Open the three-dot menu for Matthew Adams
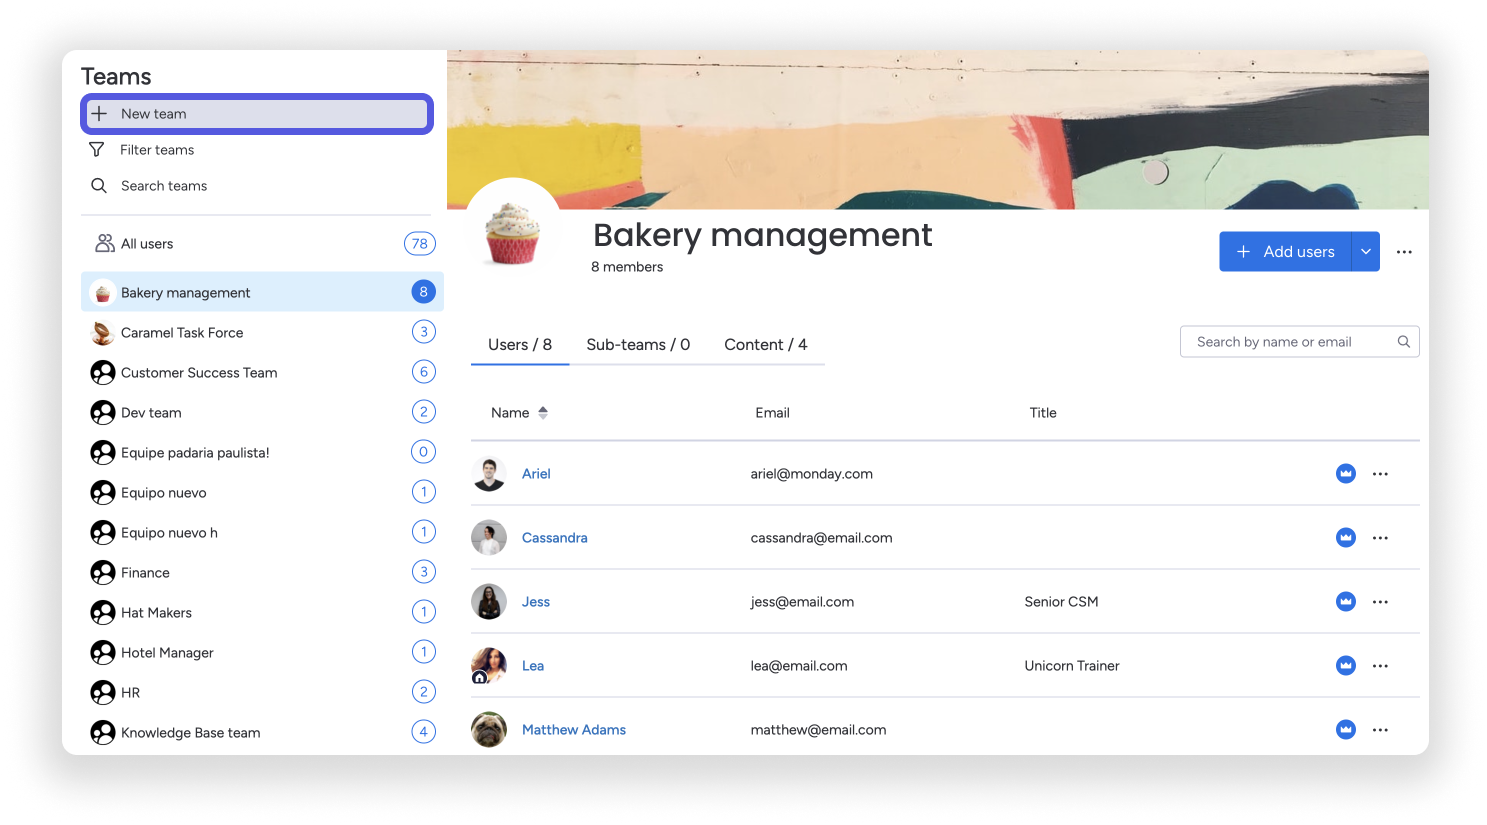This screenshot has height=825, width=1487. 1381,730
